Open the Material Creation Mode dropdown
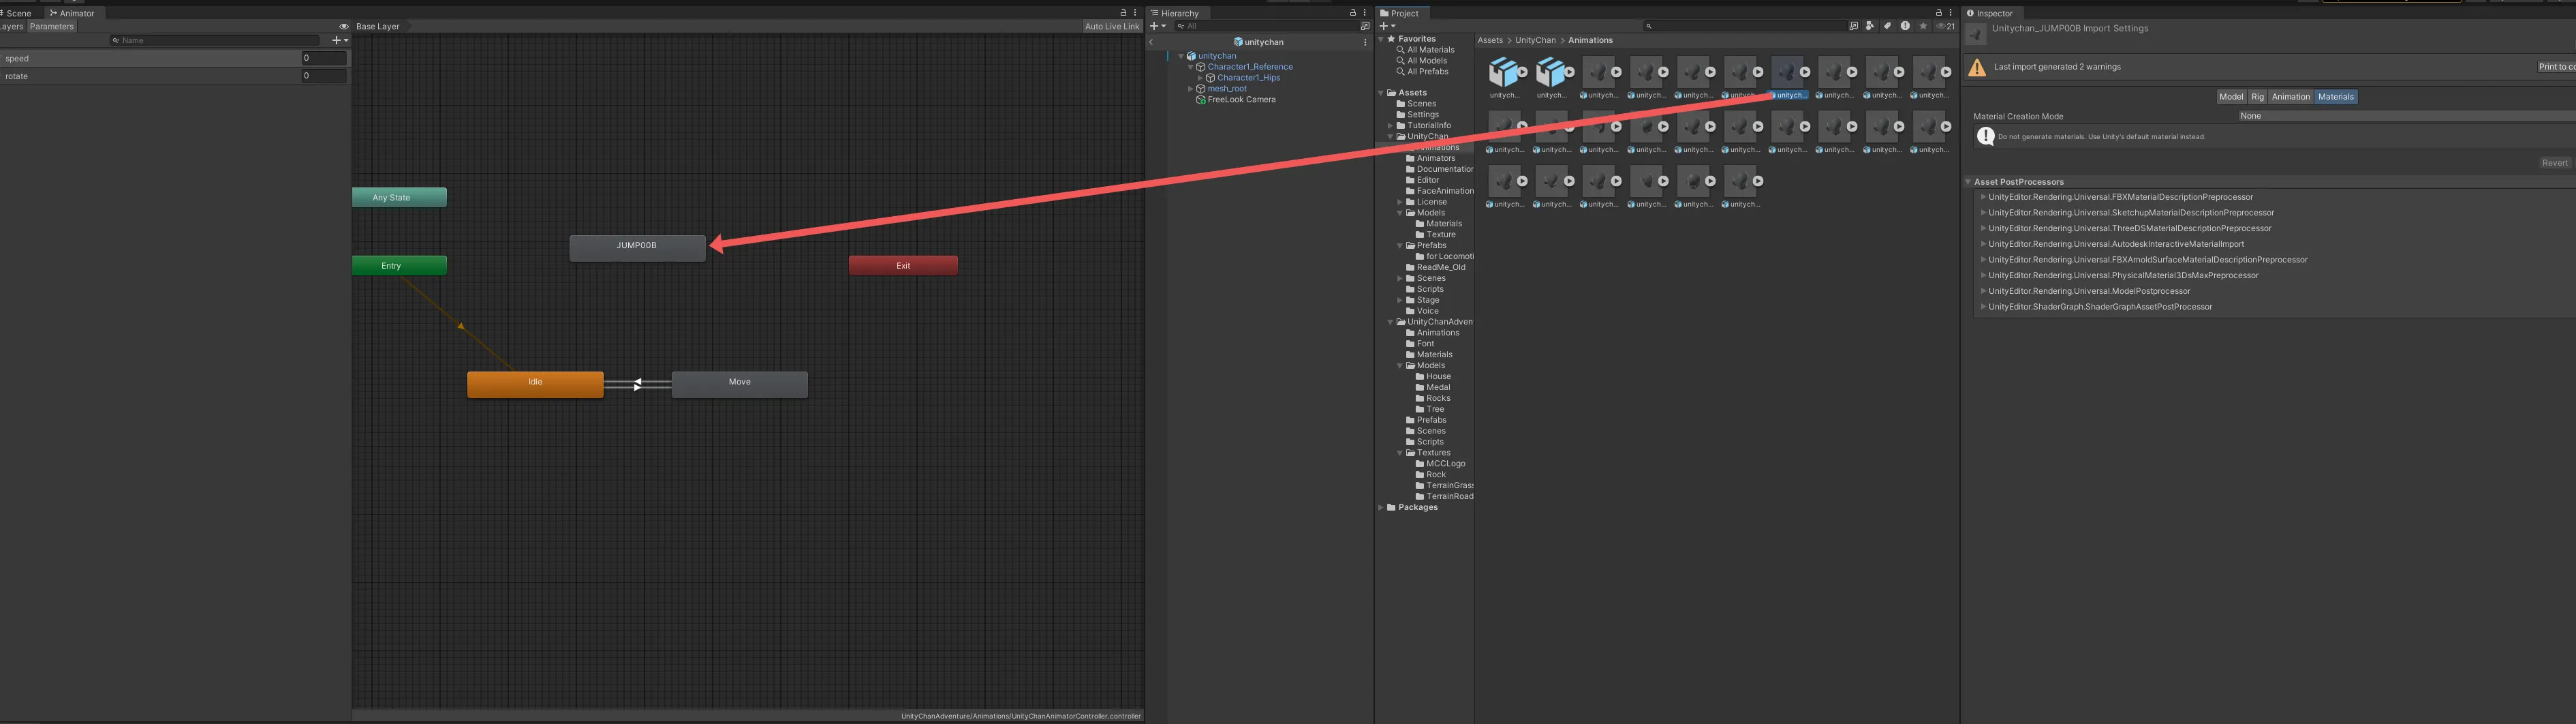 pos(2400,116)
